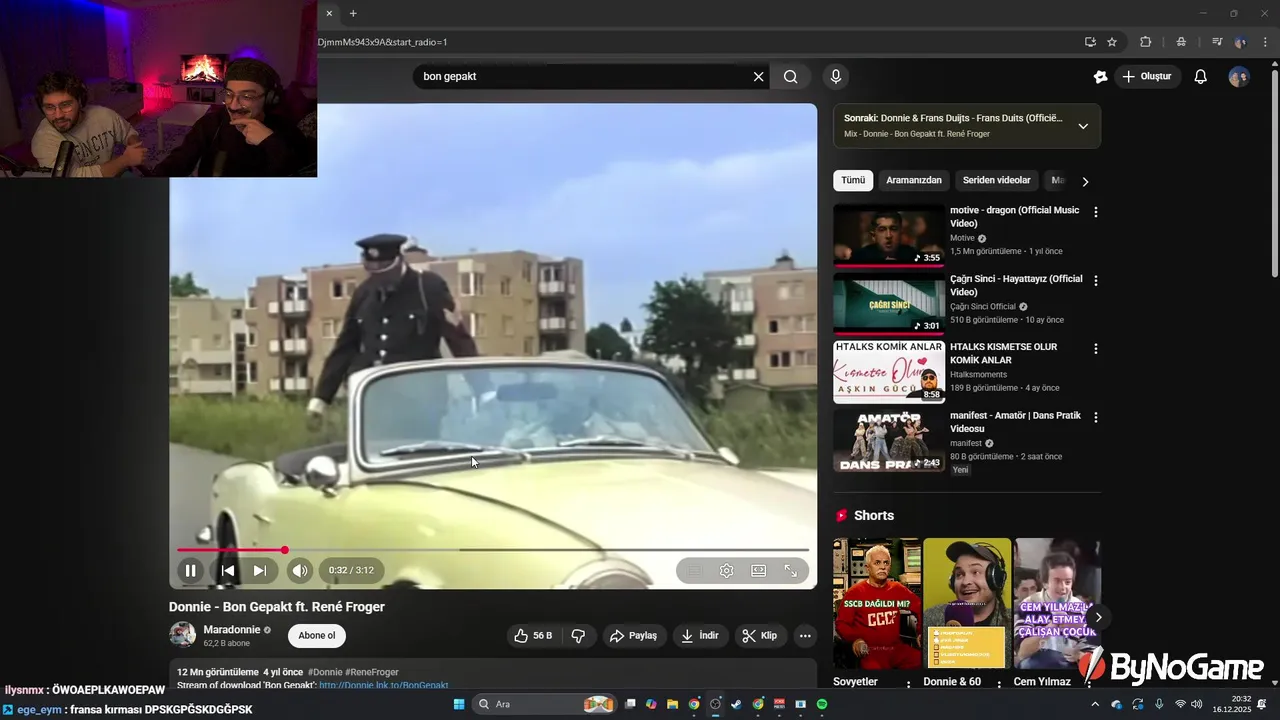Start voice search with microphone
The height and width of the screenshot is (720, 1280).
(836, 77)
